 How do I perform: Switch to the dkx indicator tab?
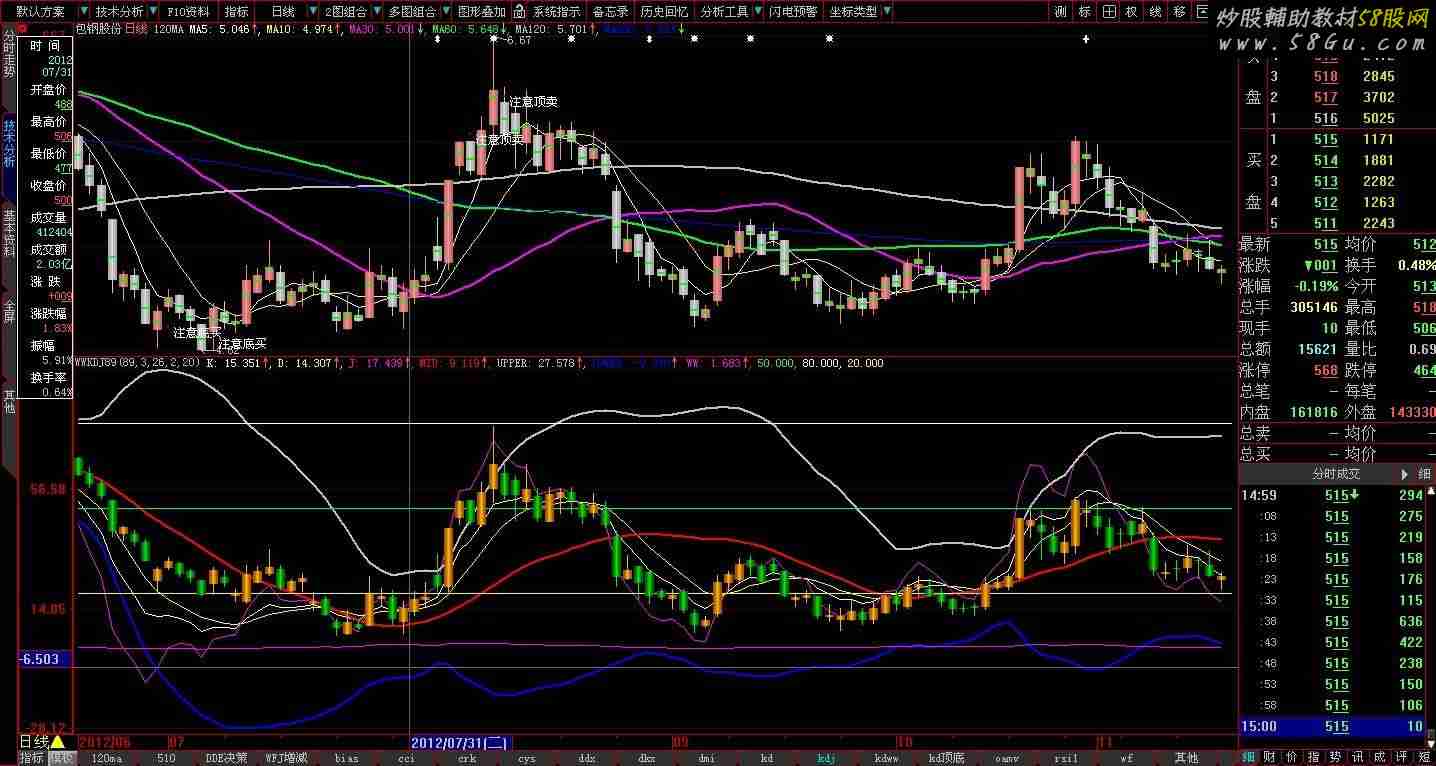tap(646, 758)
